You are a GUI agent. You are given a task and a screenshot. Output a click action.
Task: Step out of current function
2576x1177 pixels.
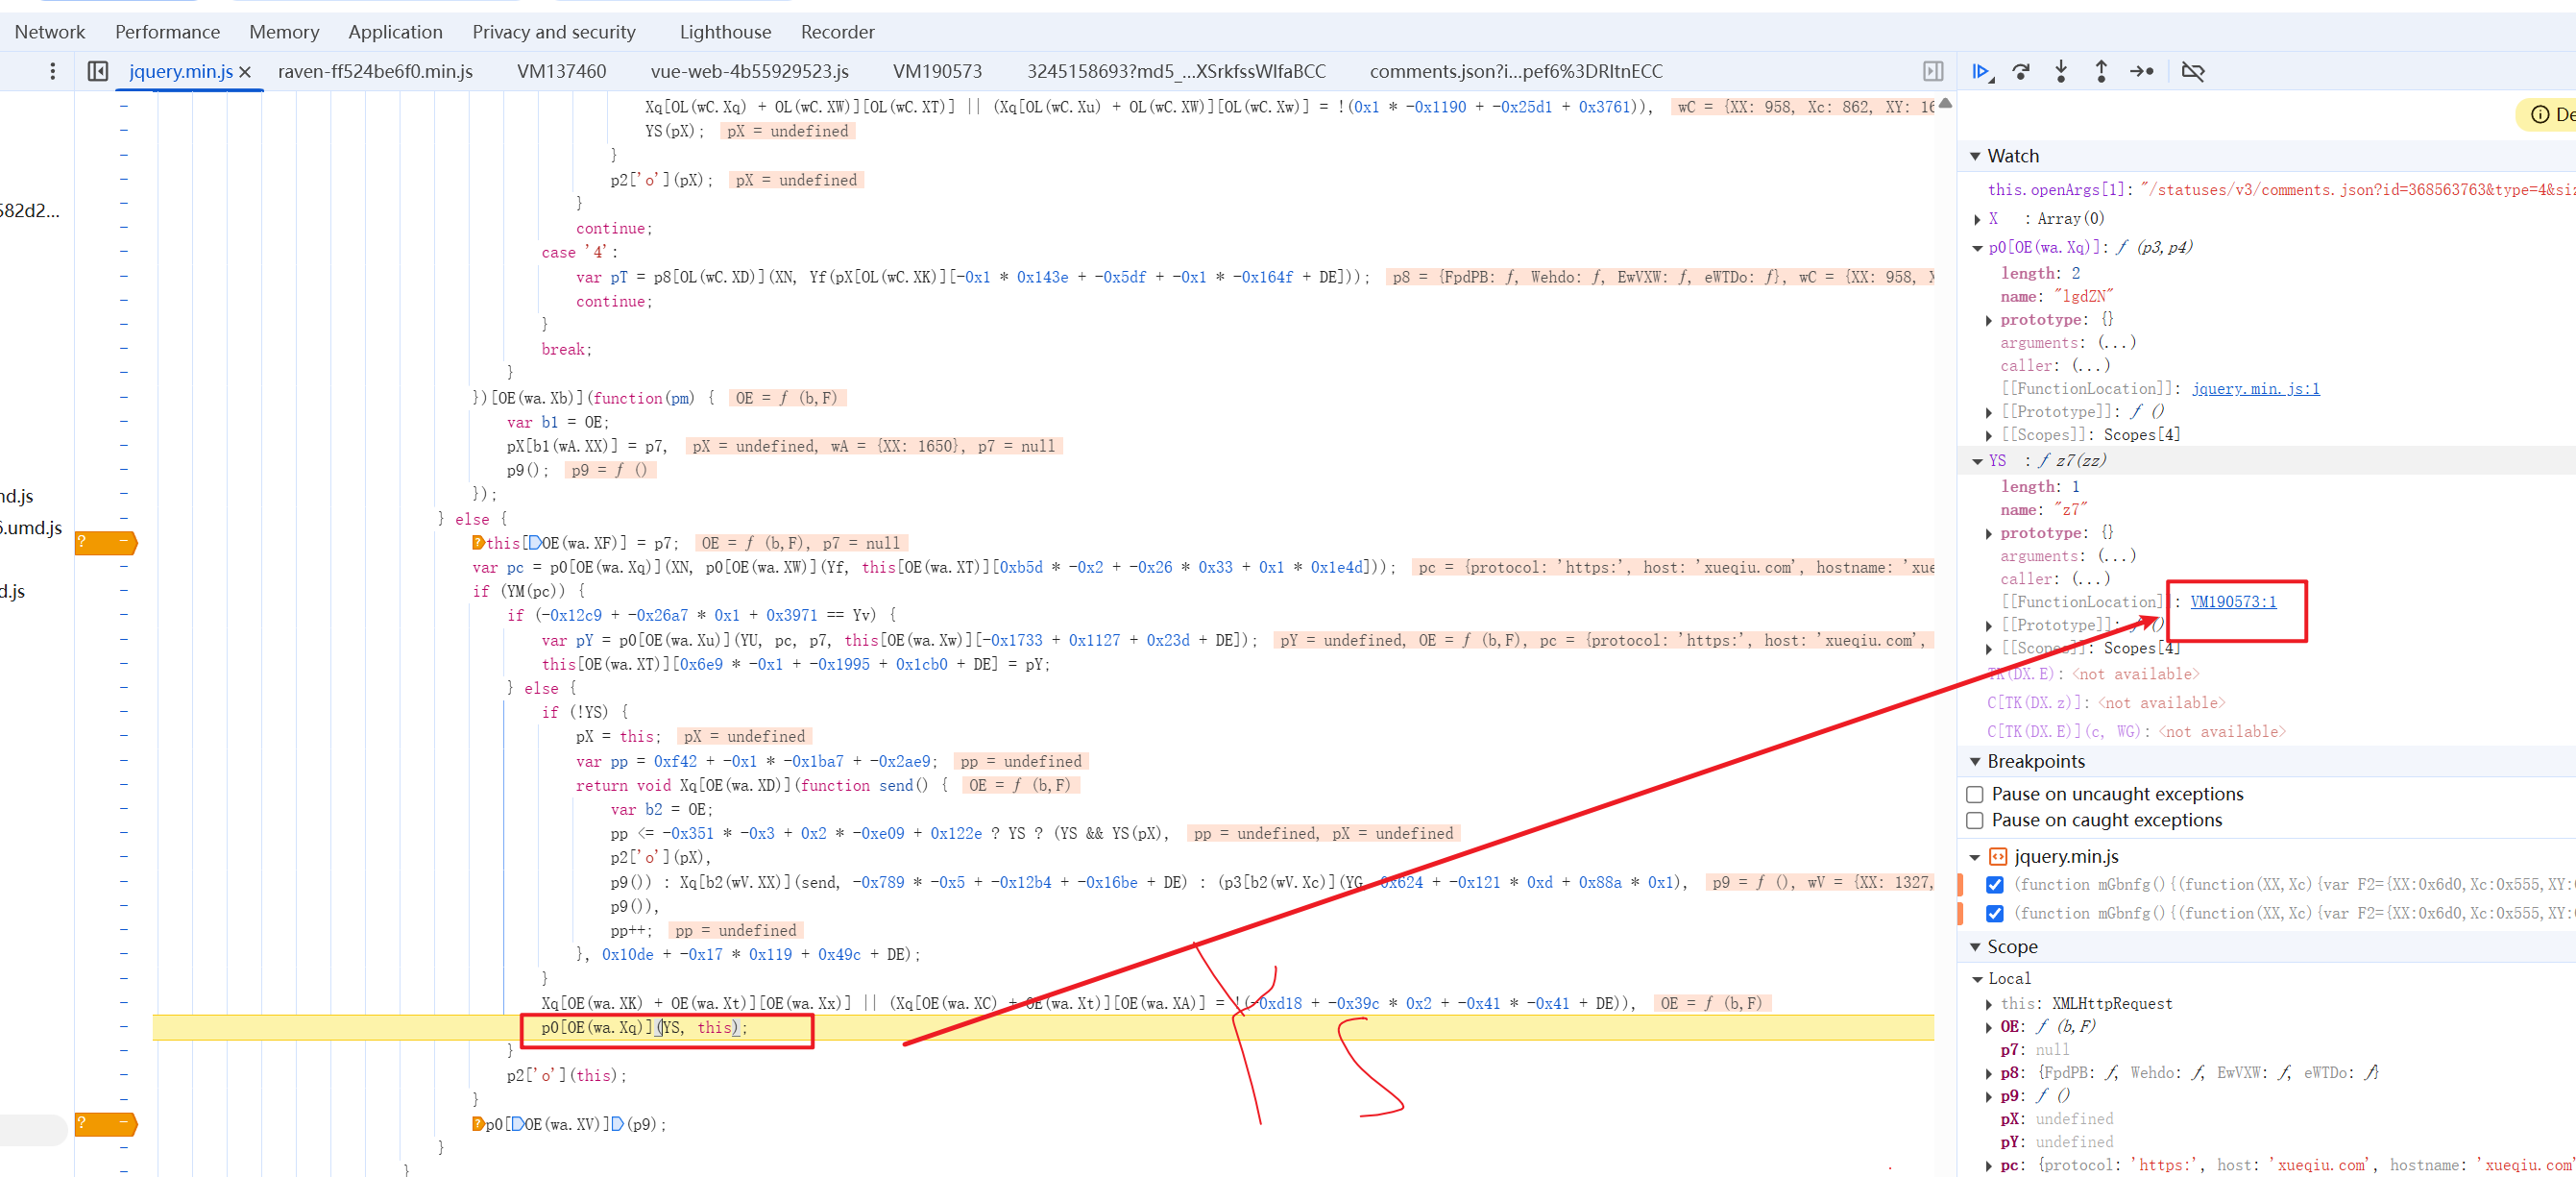[2101, 71]
